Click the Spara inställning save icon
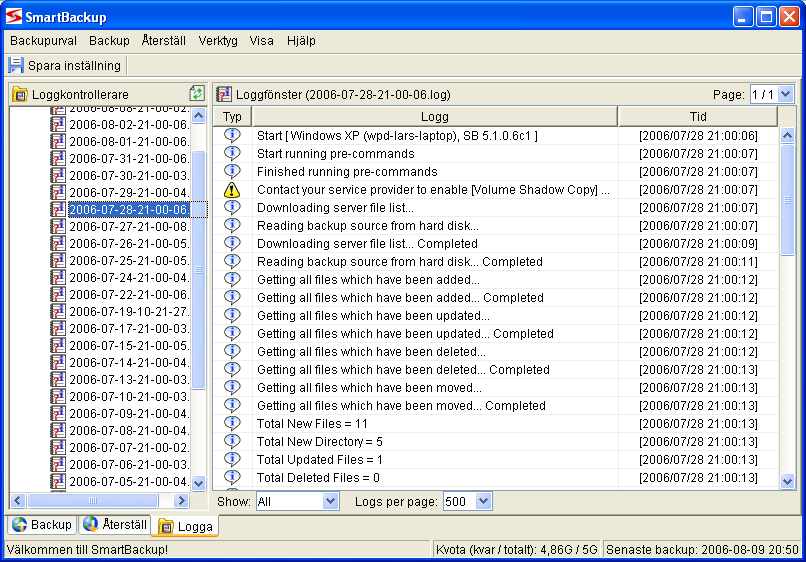Screen dimensions: 806x562 (16, 65)
